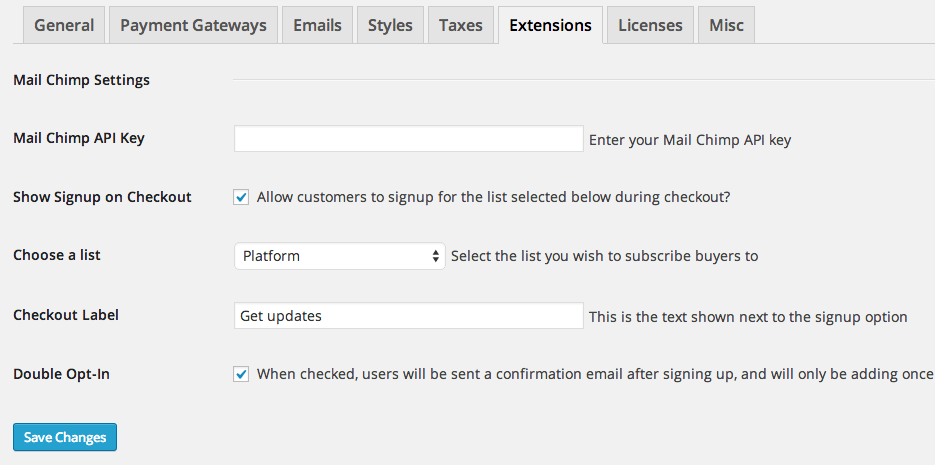
Task: Switch to the Misc tab
Action: (726, 25)
